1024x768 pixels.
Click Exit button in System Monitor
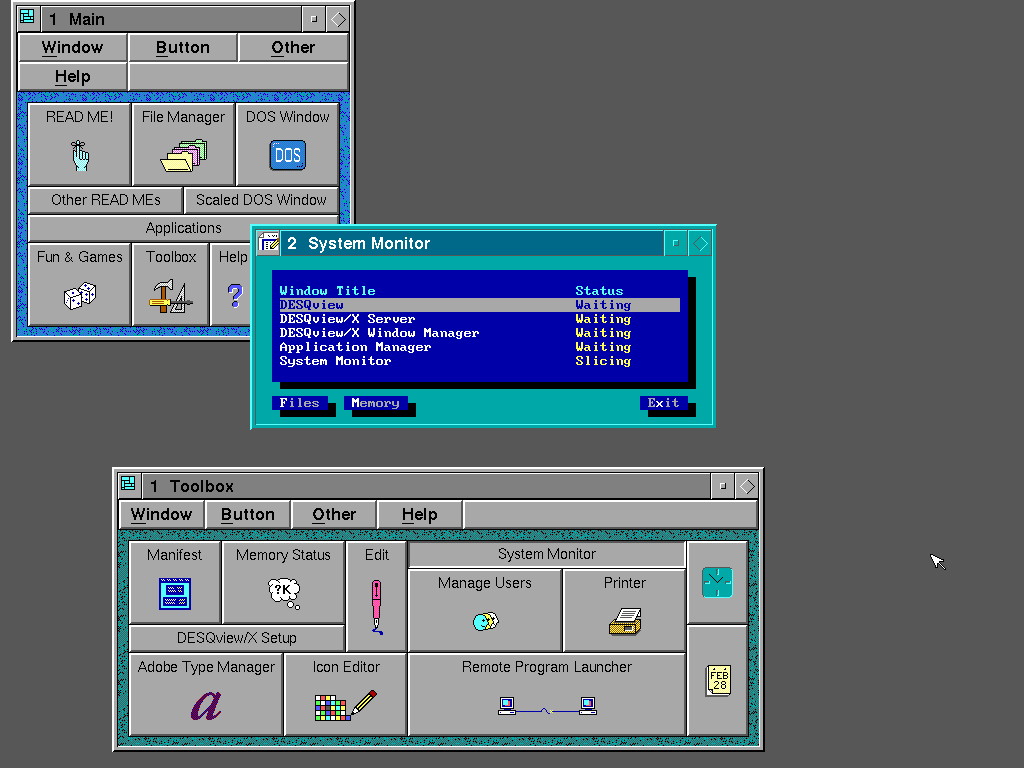[664, 403]
